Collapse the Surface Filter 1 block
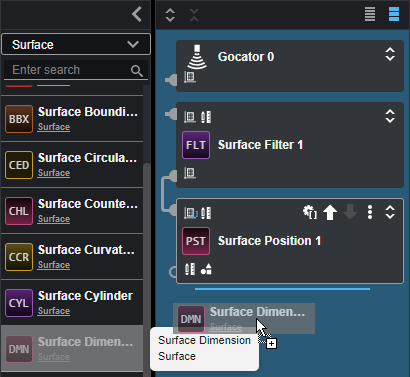 (x=390, y=116)
